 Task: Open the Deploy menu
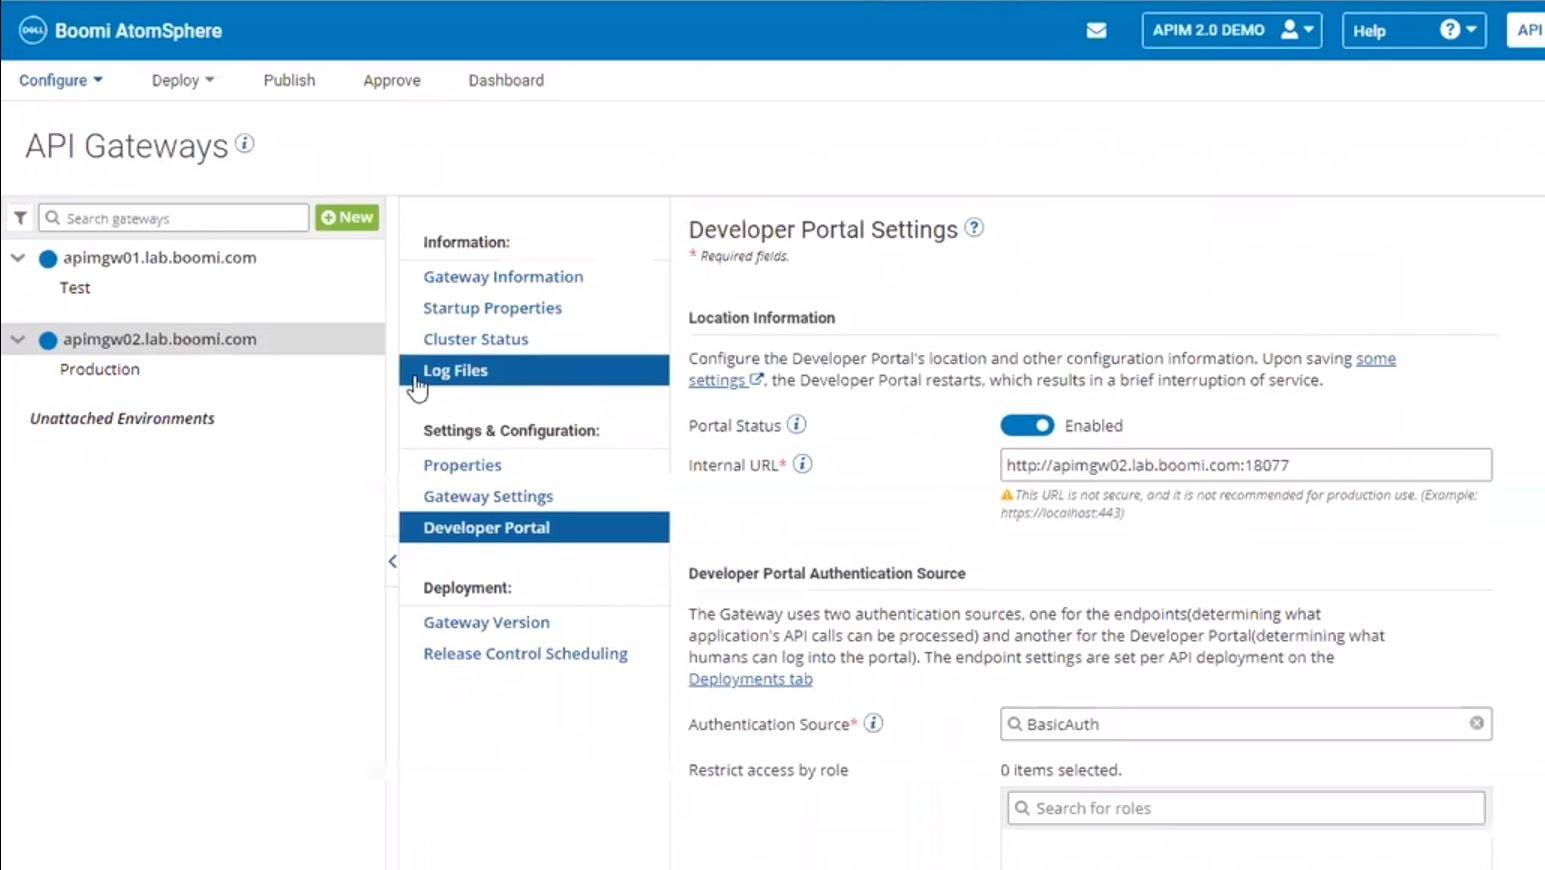183,80
